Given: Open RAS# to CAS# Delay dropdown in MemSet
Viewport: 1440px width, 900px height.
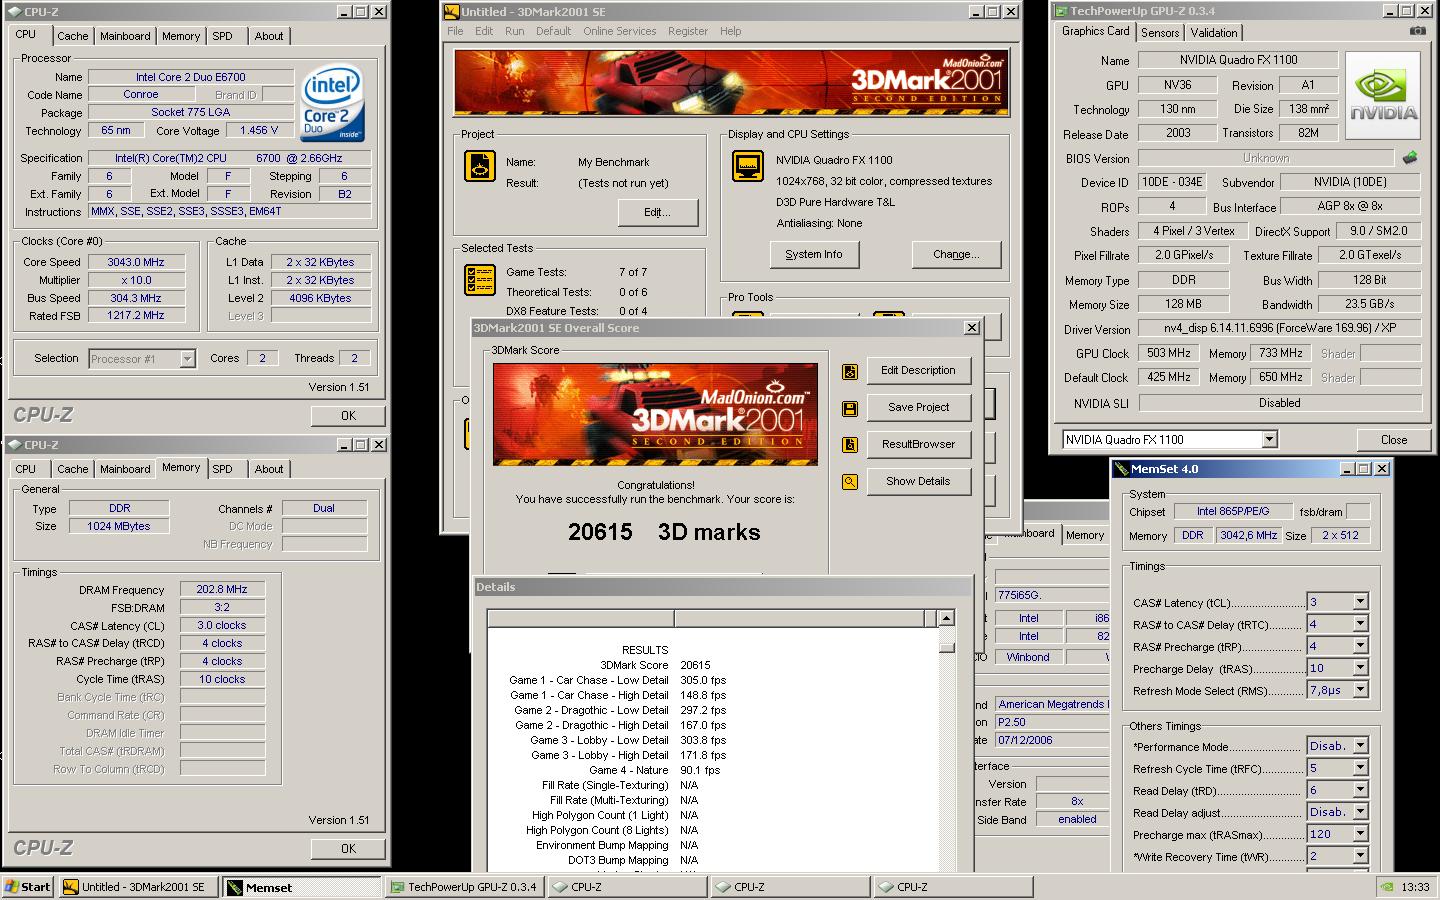Looking at the screenshot, I should tap(1360, 624).
